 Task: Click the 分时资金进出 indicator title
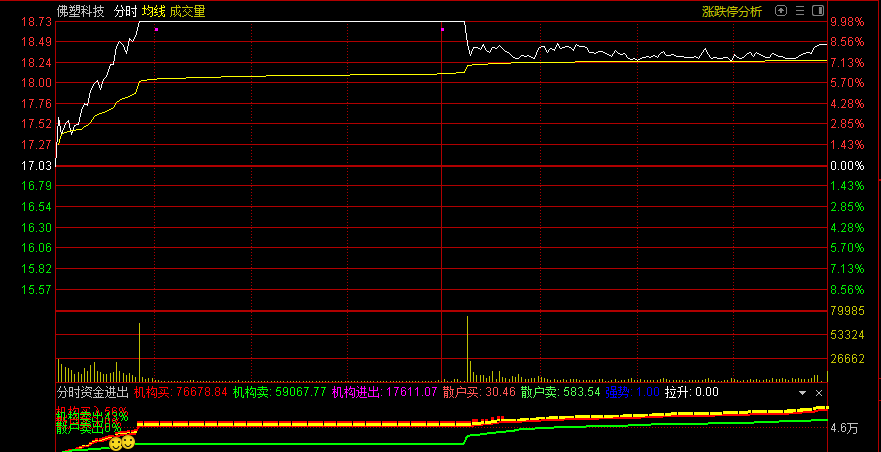tap(92, 394)
